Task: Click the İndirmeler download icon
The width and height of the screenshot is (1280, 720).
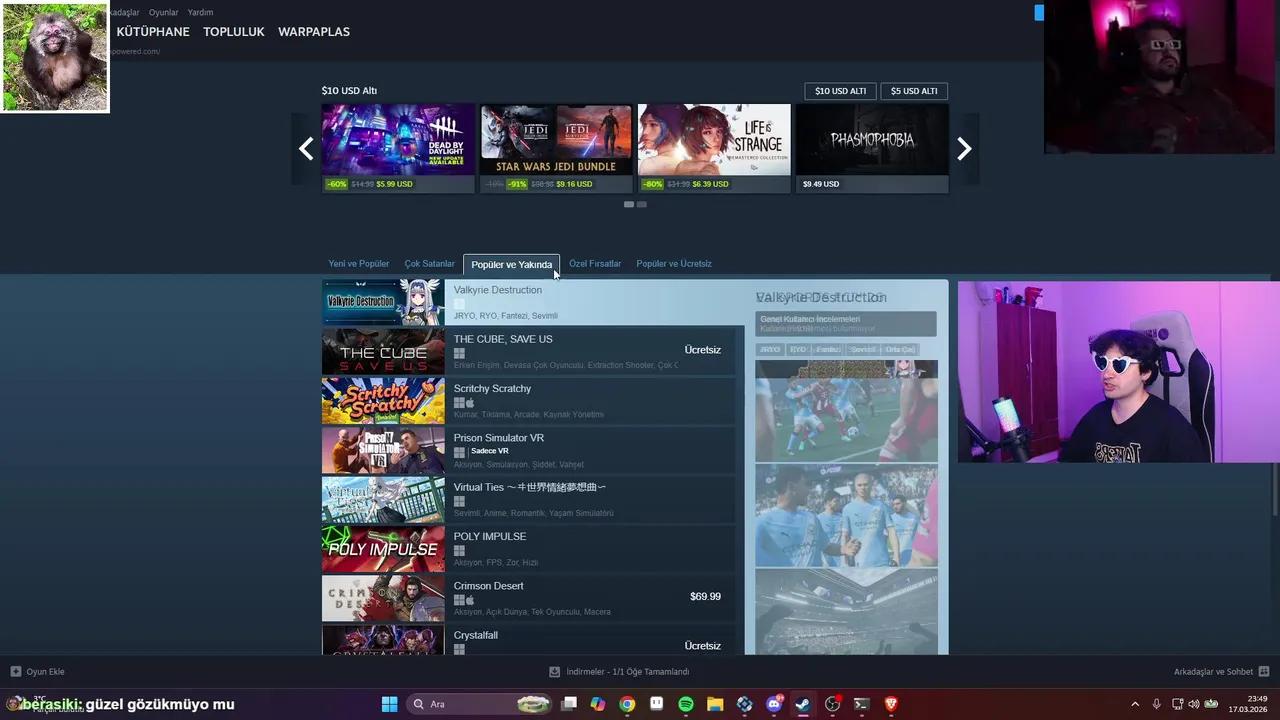Action: click(x=555, y=672)
